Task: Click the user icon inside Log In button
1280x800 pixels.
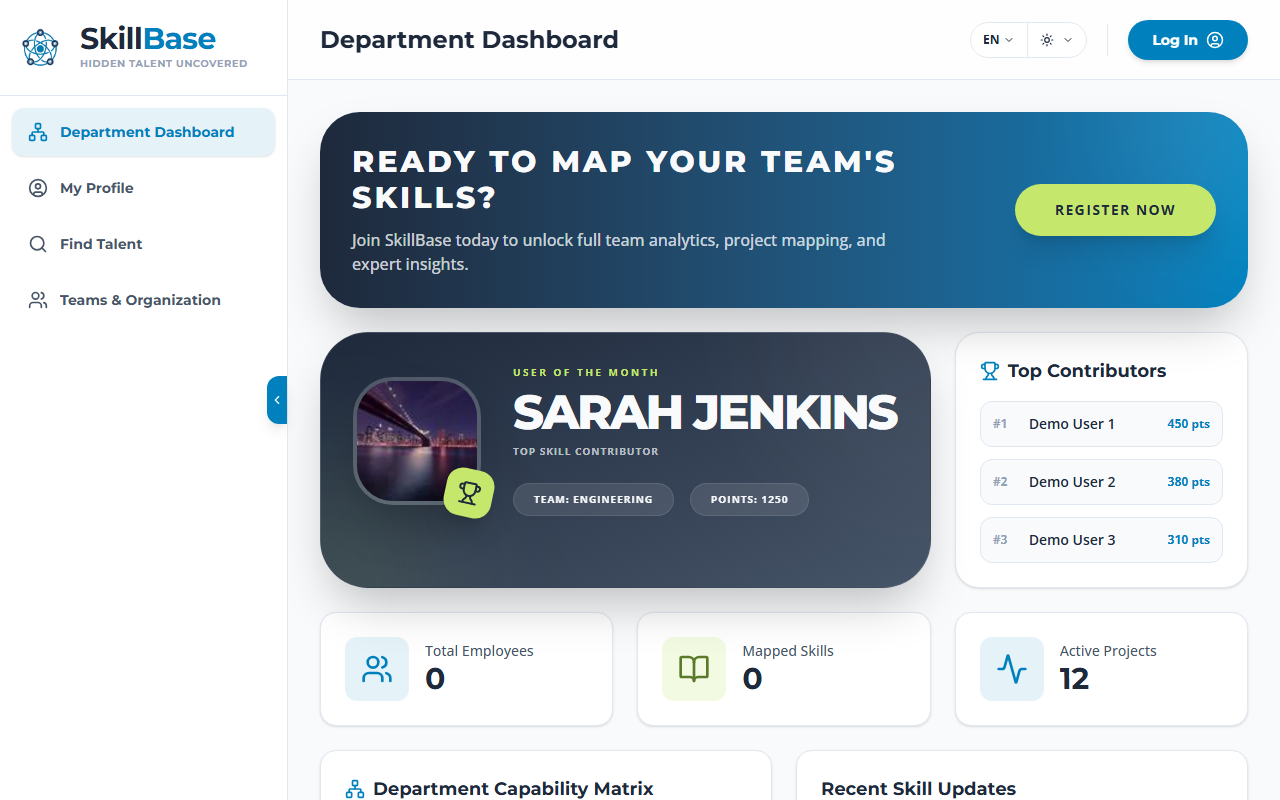Action: pyautogui.click(x=1215, y=40)
